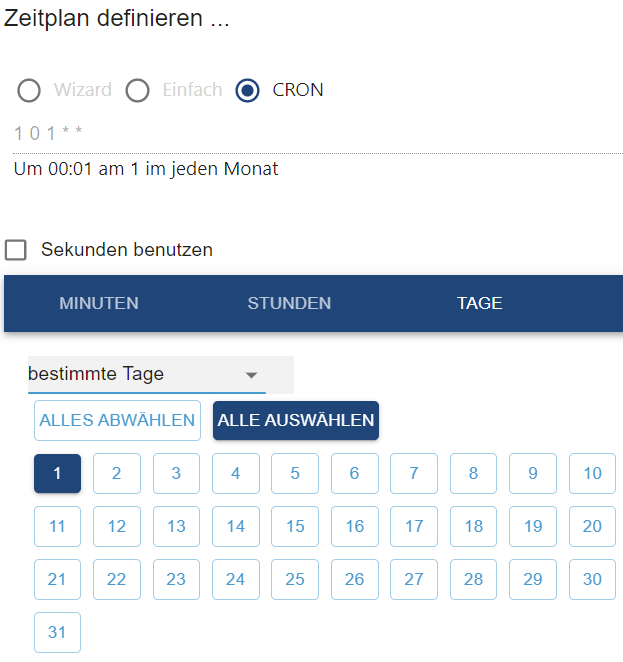This screenshot has height=662, width=623.
Task: Pick day 24 in the day grid
Action: click(236, 579)
